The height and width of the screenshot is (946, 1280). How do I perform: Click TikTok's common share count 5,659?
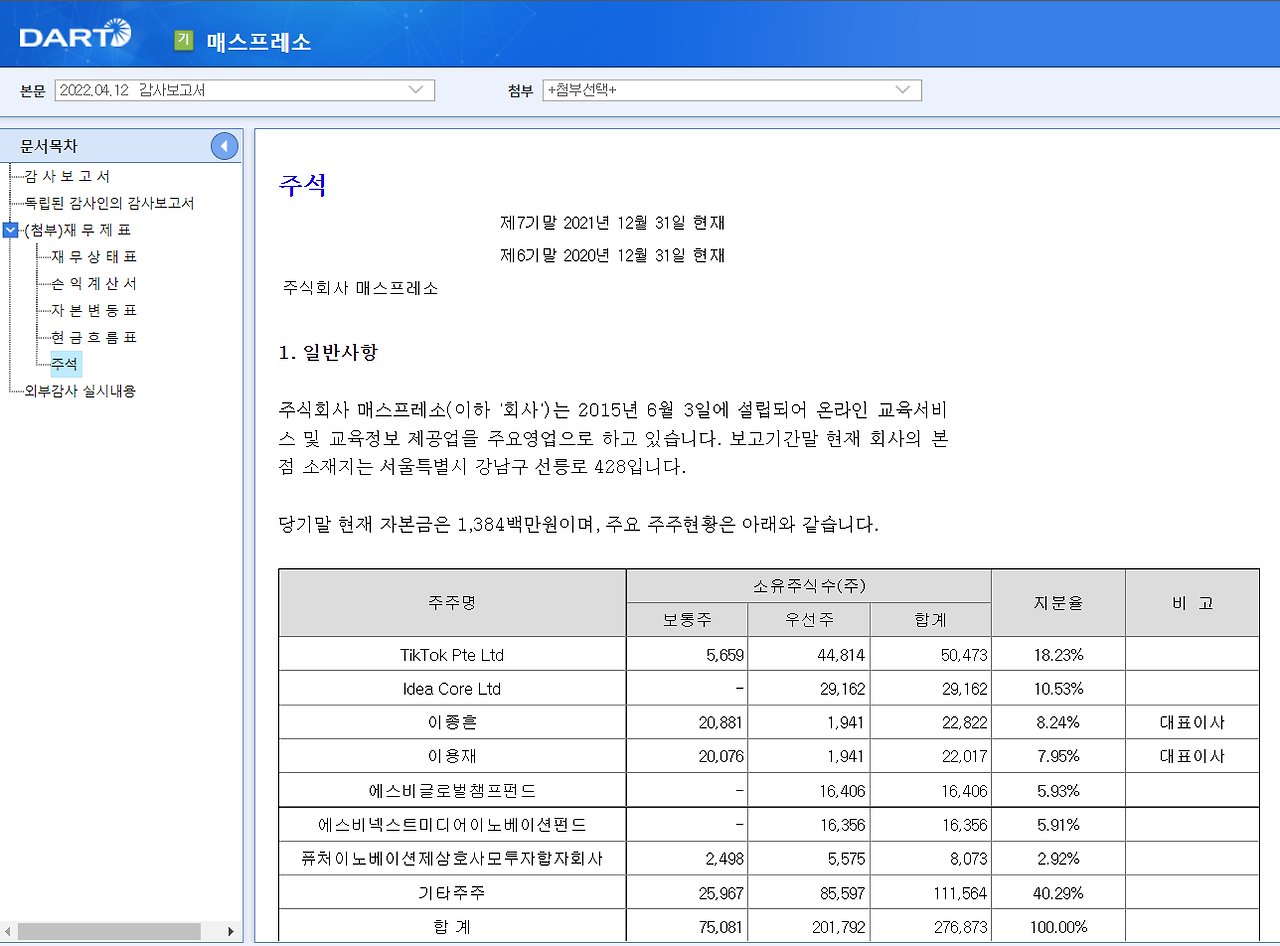(x=725, y=656)
